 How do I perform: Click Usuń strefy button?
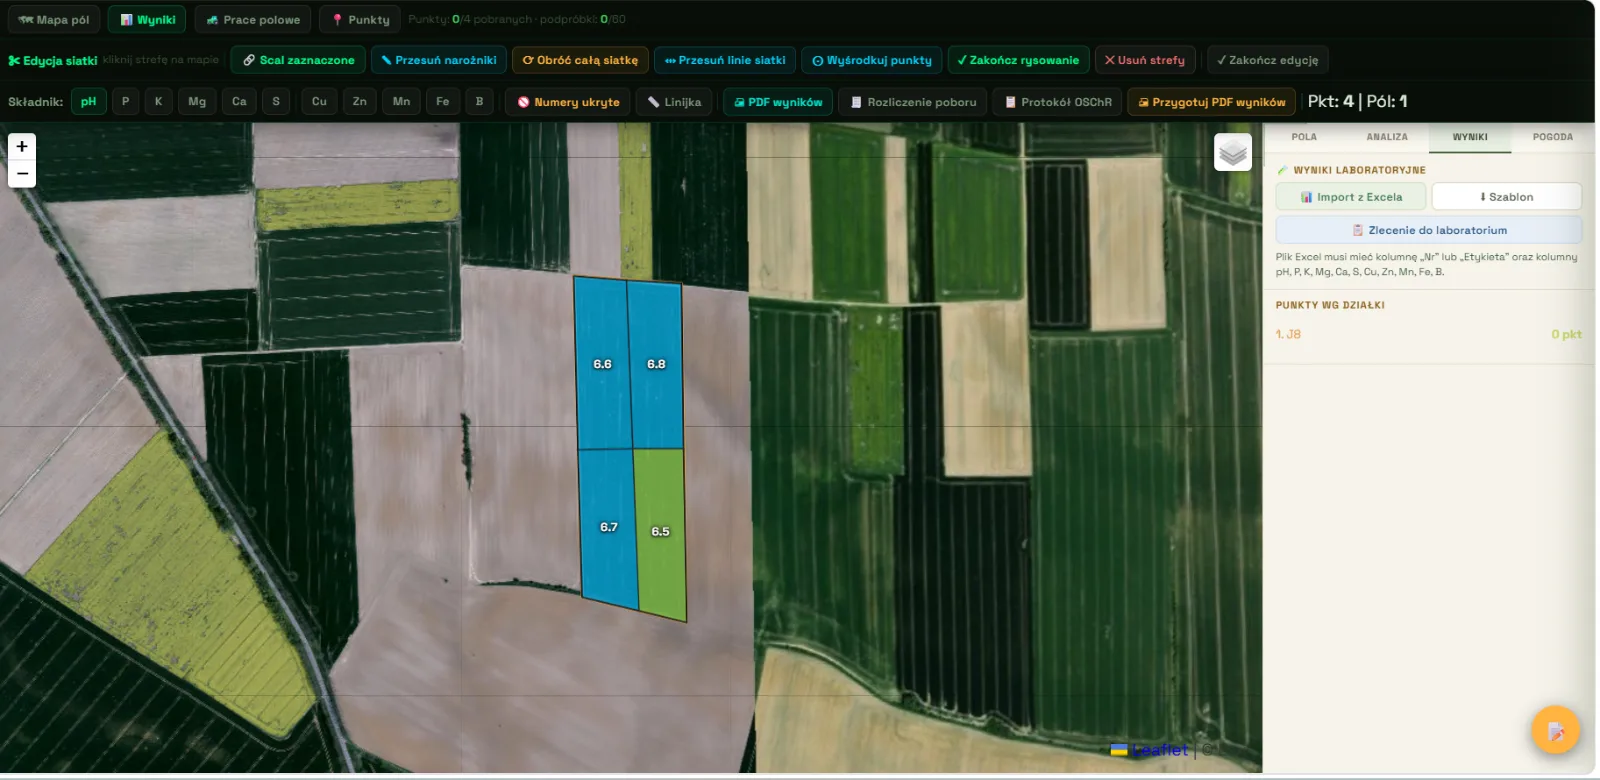pyautogui.click(x=1144, y=60)
